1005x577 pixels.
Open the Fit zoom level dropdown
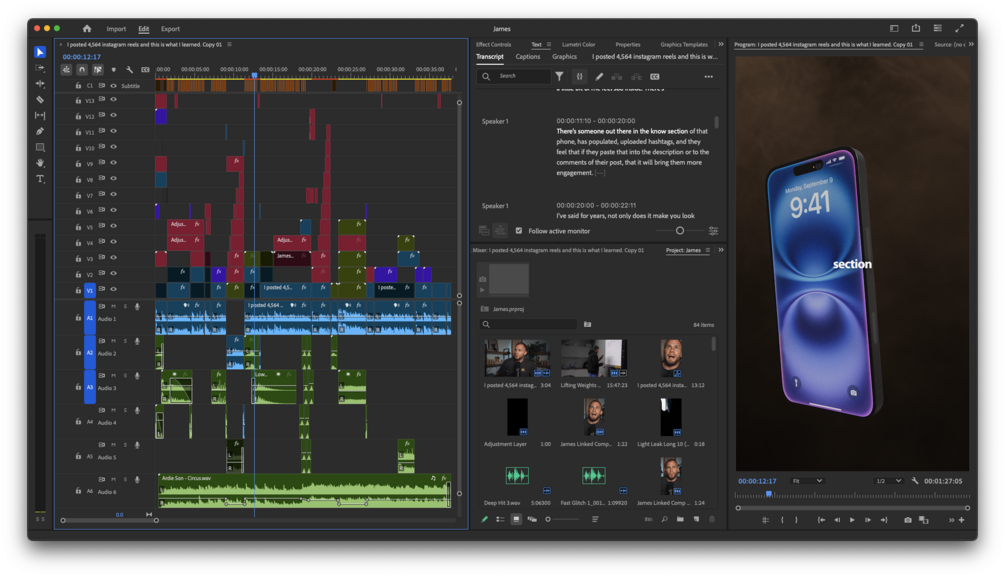pyautogui.click(x=807, y=481)
